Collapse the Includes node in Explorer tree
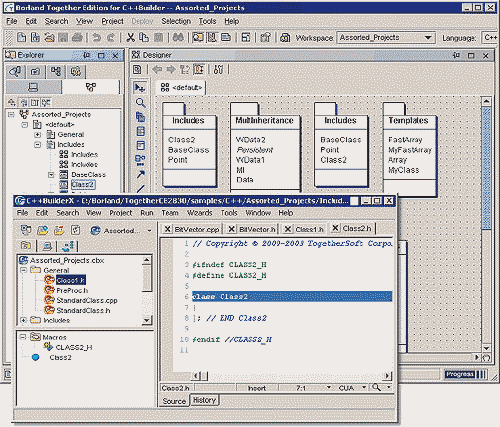This screenshot has height=427, width=500. tap(37, 145)
